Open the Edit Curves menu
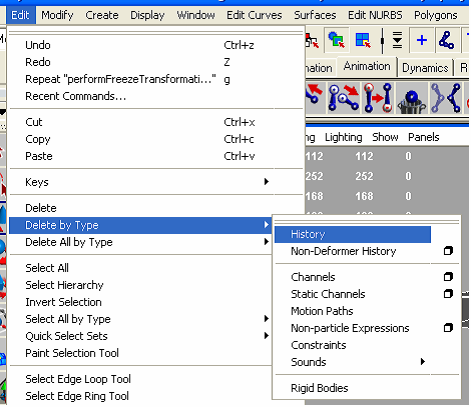This screenshot has width=471, height=407. pos(254,15)
